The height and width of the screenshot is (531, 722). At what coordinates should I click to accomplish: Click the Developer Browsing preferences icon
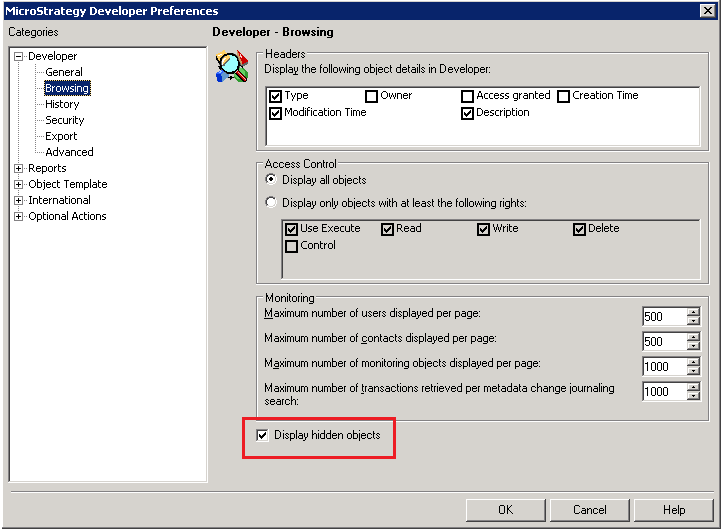point(232,66)
